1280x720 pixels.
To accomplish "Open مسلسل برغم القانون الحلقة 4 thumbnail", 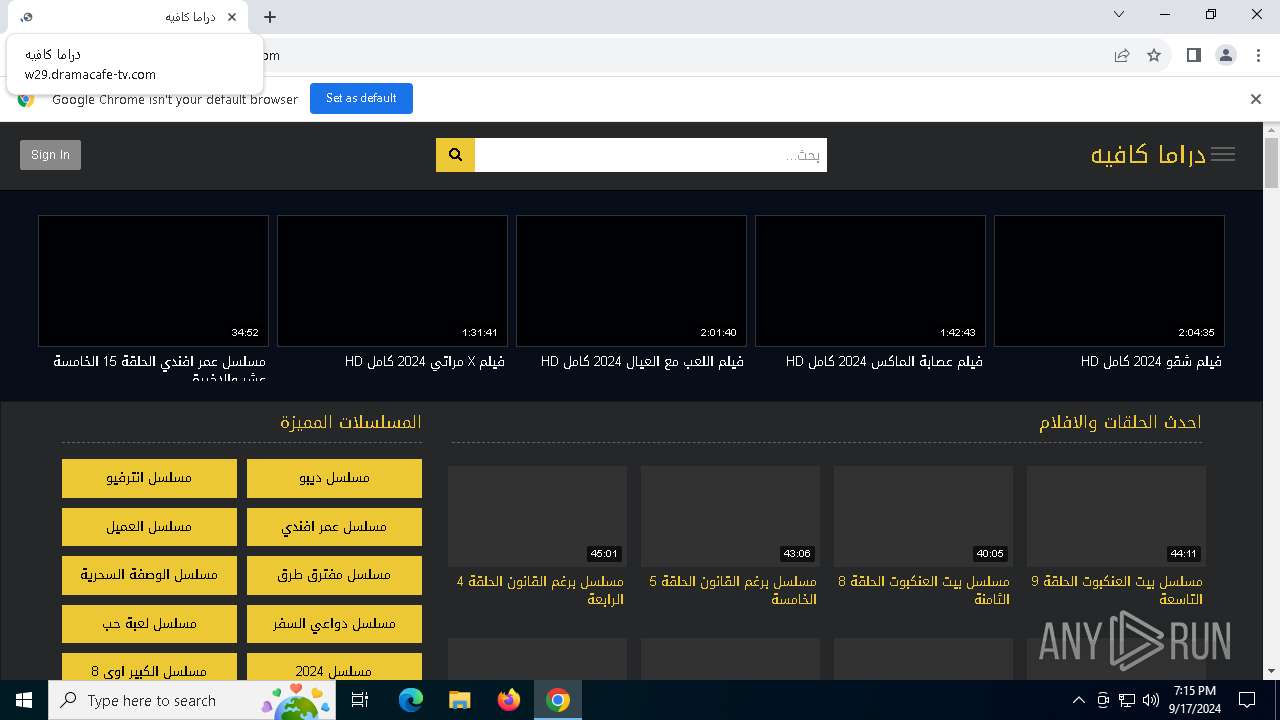I will click(x=537, y=516).
